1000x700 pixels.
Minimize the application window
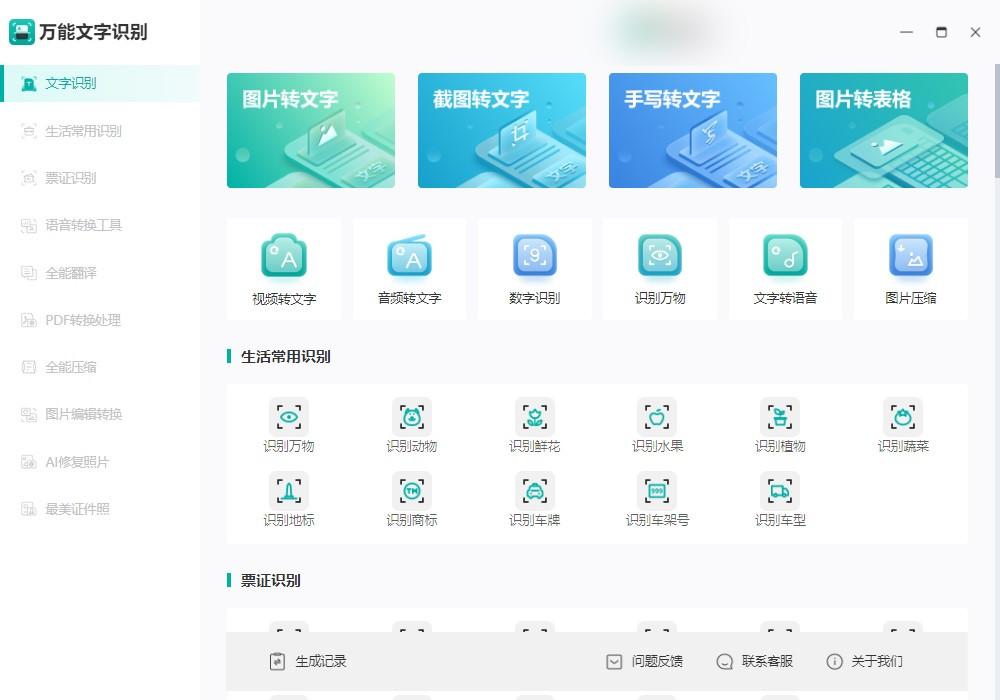coord(906,32)
